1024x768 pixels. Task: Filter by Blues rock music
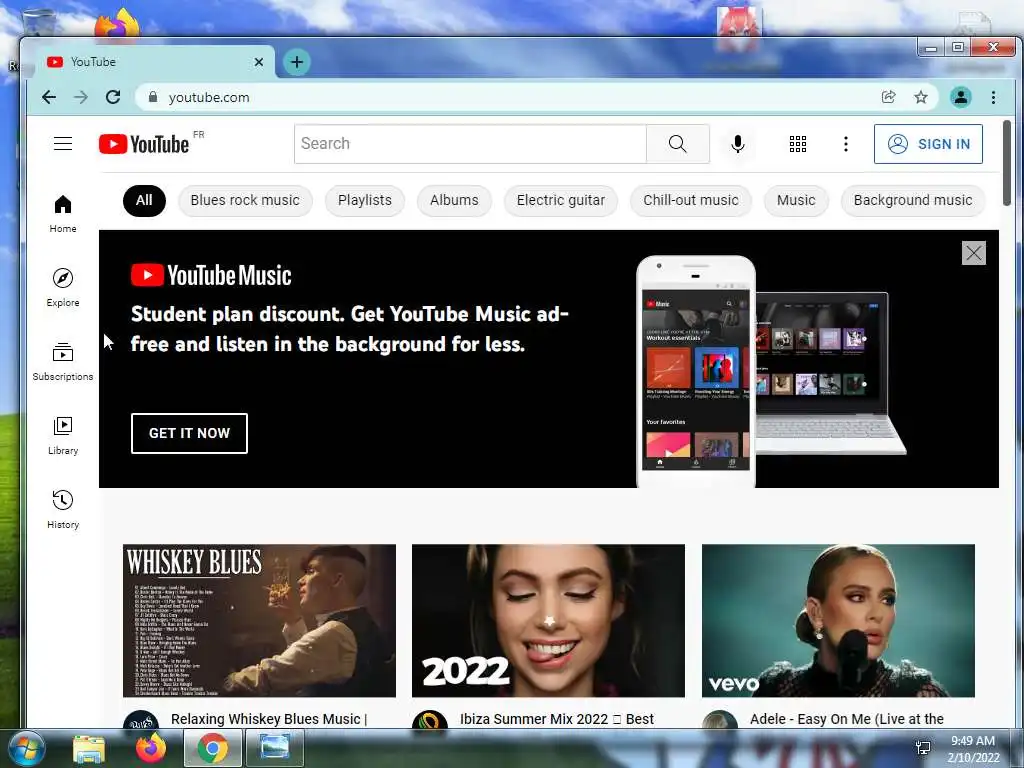click(245, 200)
